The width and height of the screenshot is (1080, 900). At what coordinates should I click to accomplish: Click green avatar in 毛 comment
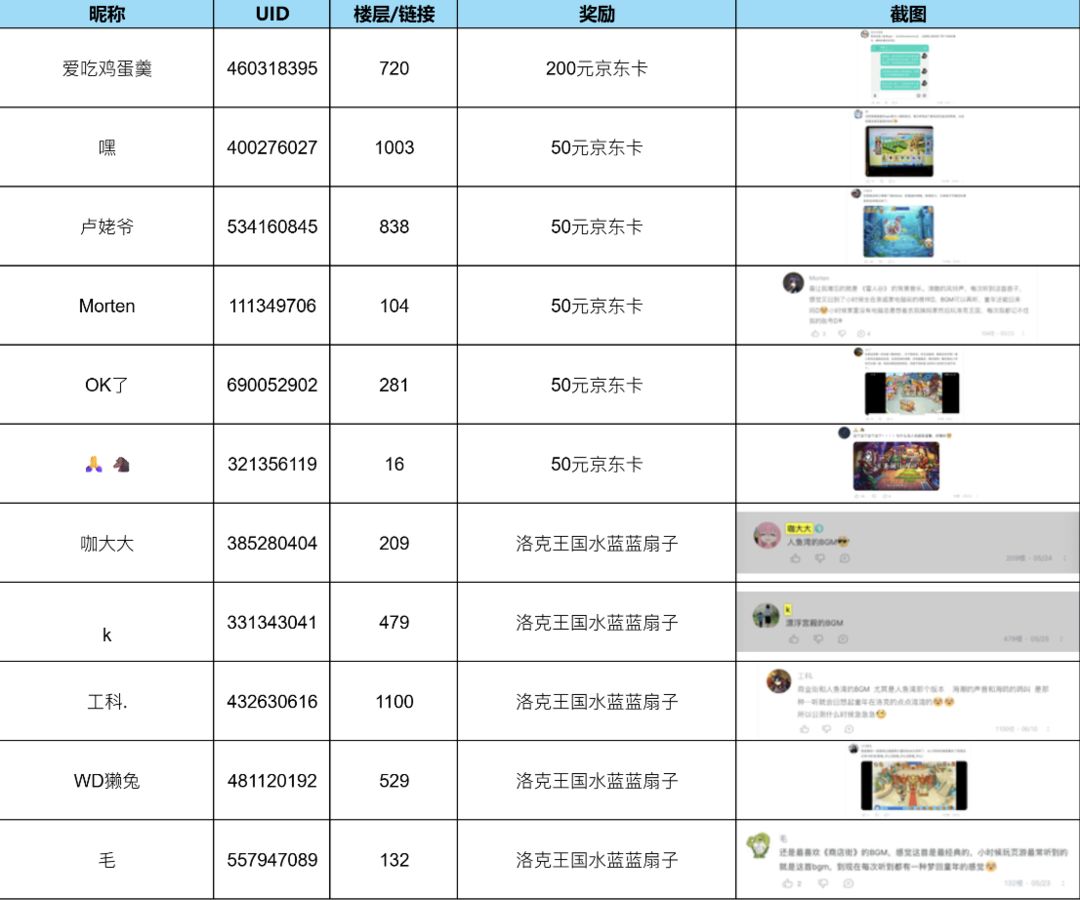[x=759, y=846]
